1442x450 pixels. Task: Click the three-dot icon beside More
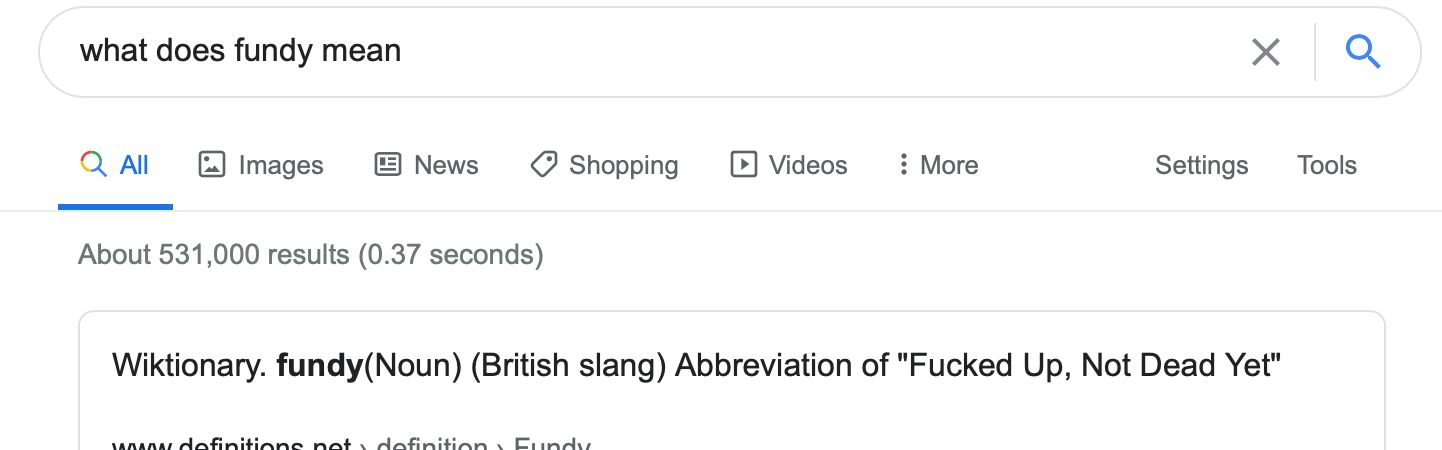[x=903, y=165]
